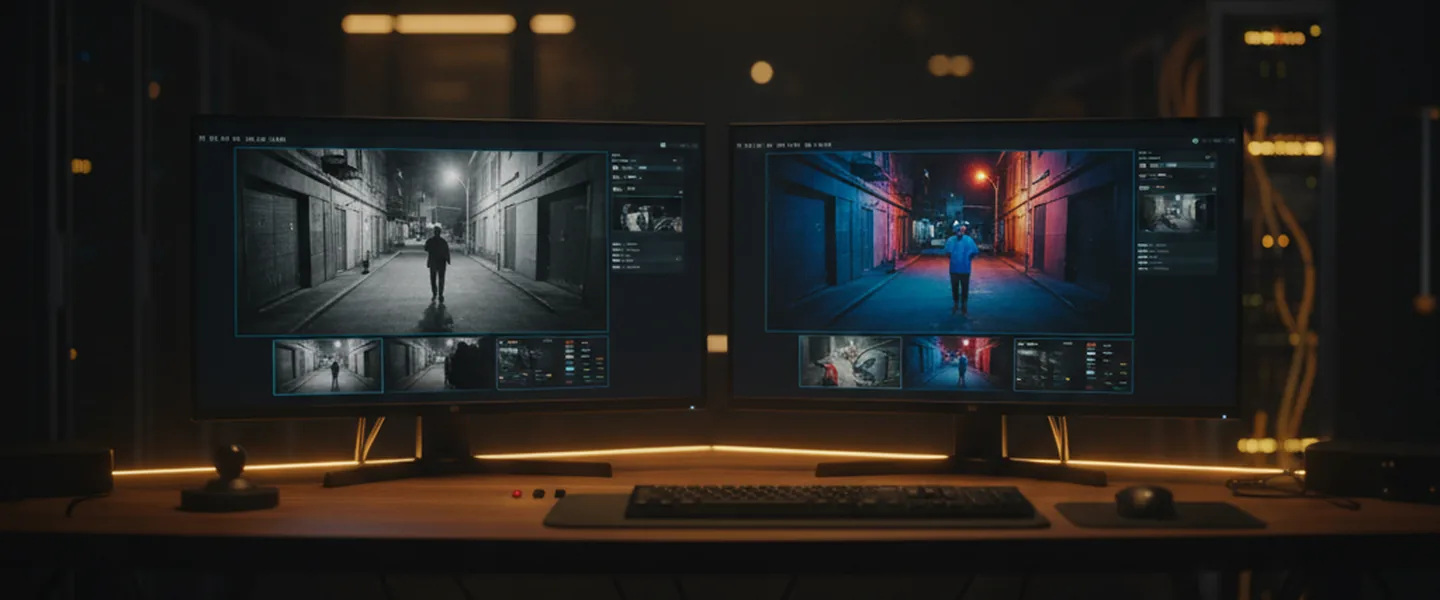Click the grayscale sidebar preview on right monitor
1440x600 pixels.
1179,211
